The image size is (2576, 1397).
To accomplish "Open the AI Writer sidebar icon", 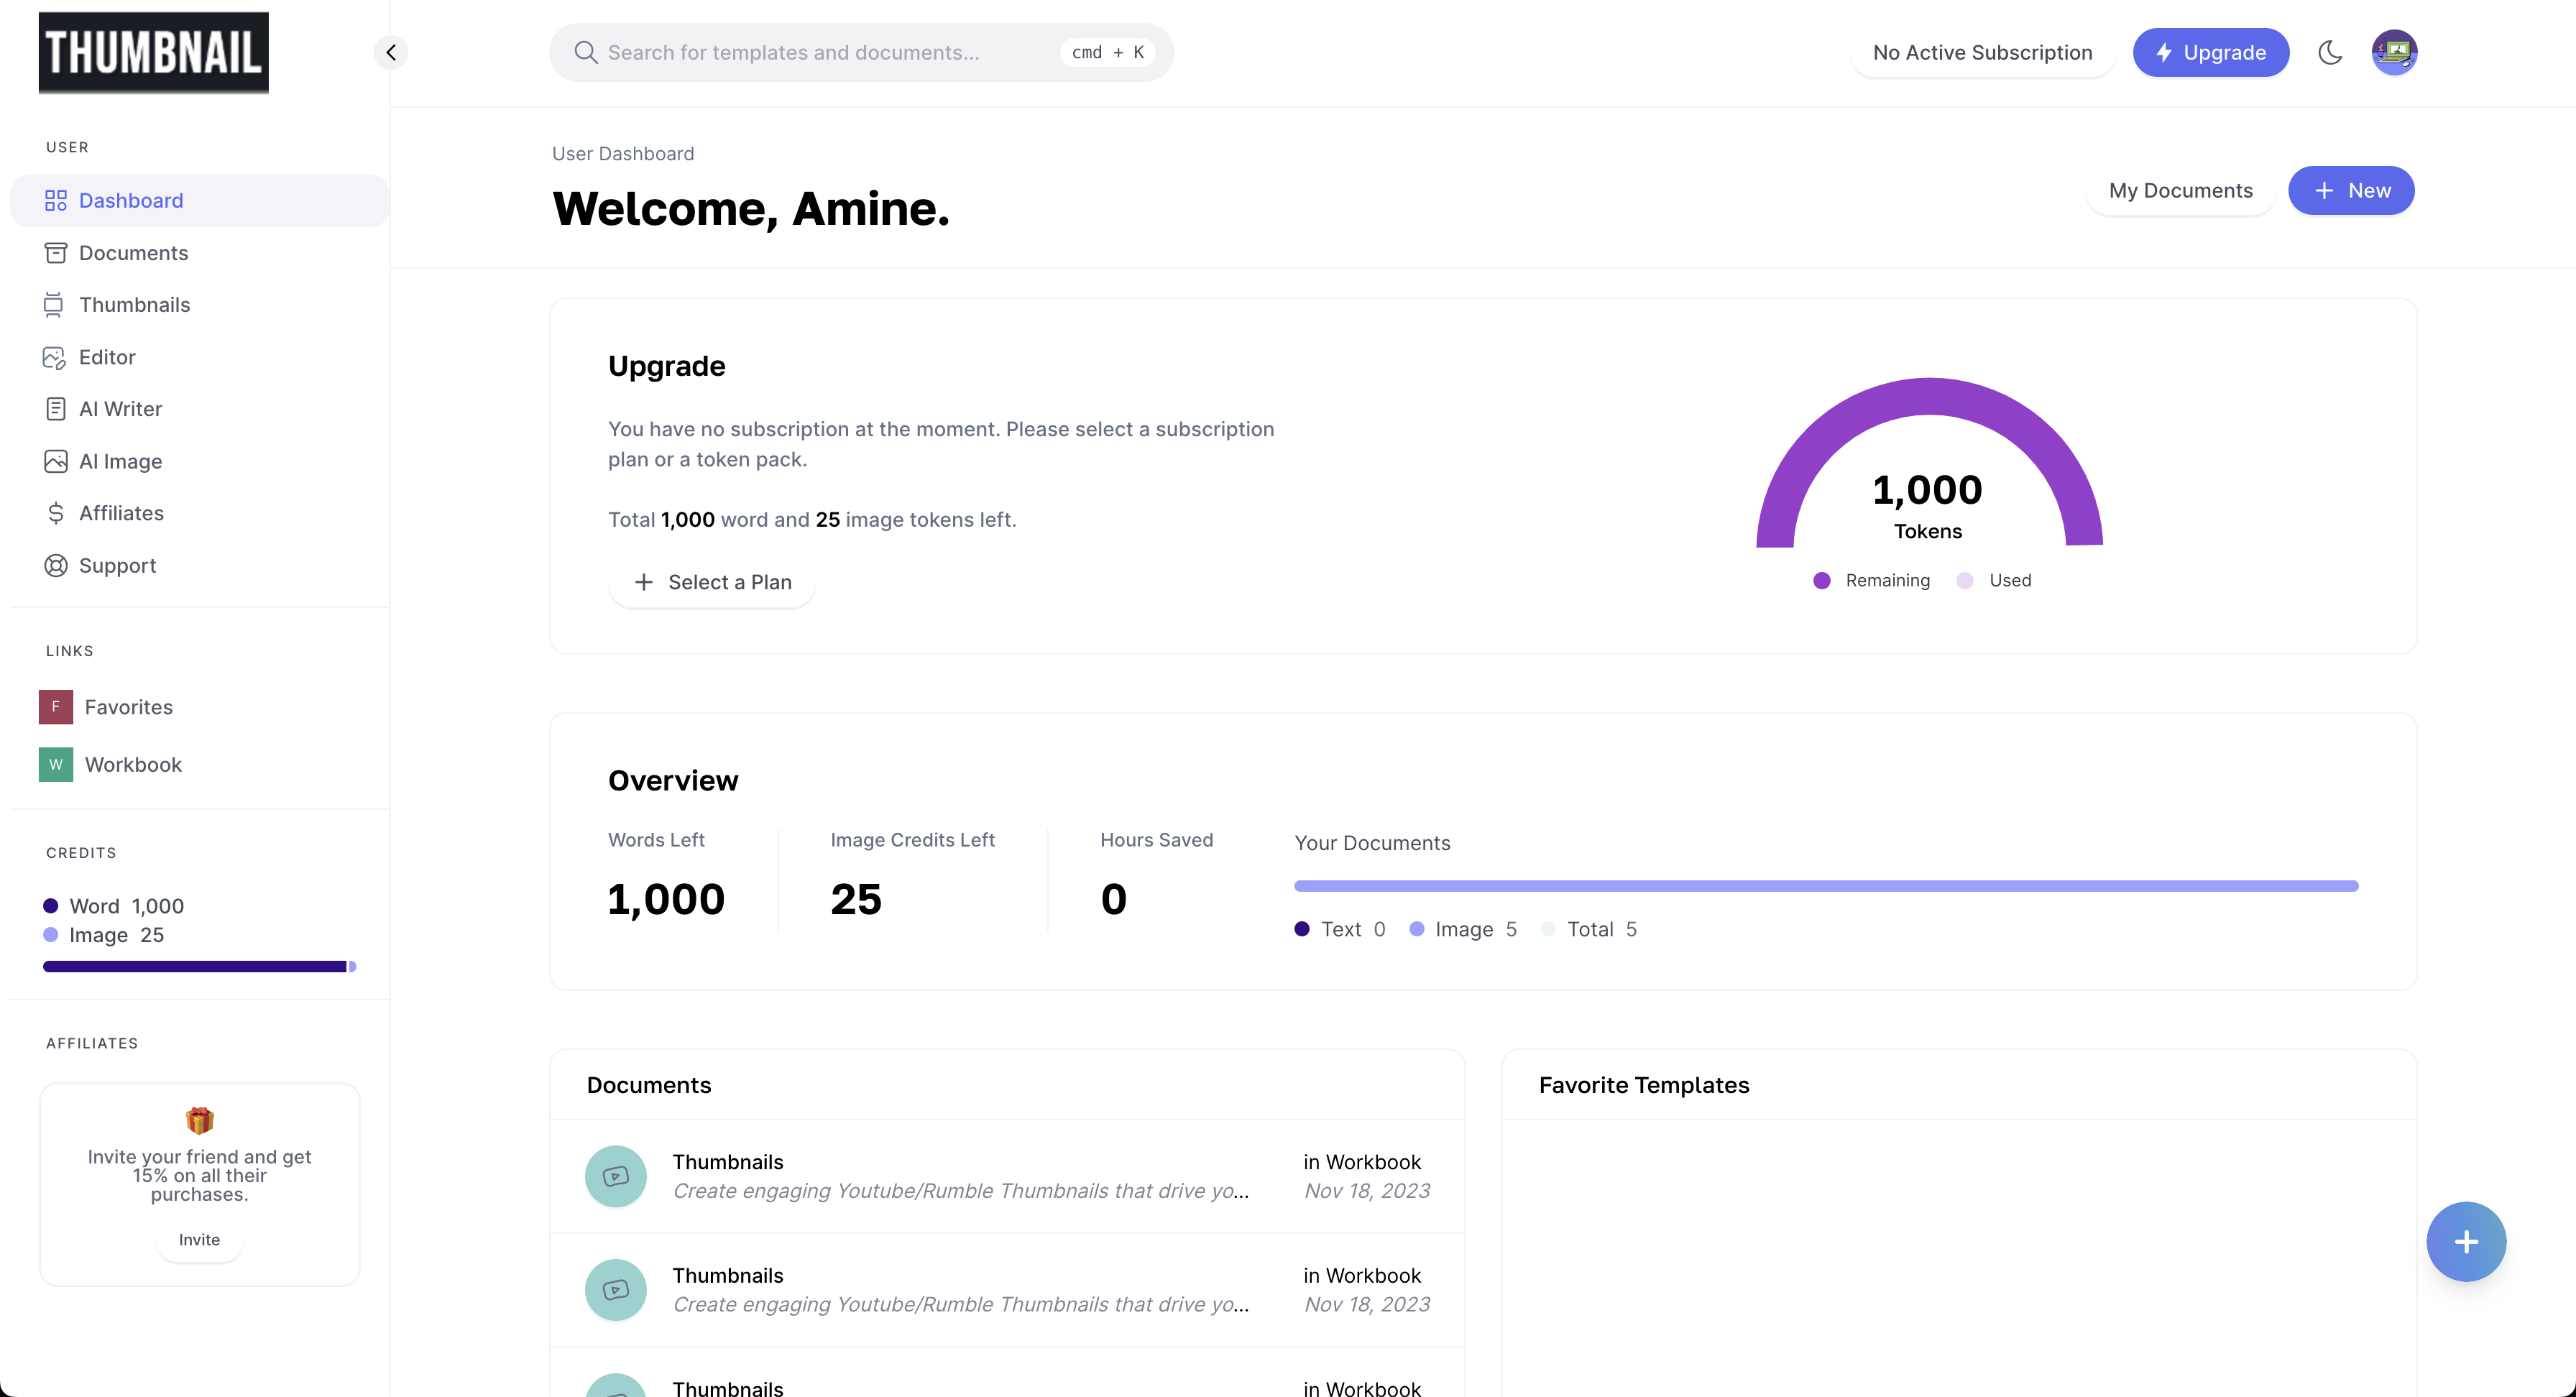I will [55, 409].
